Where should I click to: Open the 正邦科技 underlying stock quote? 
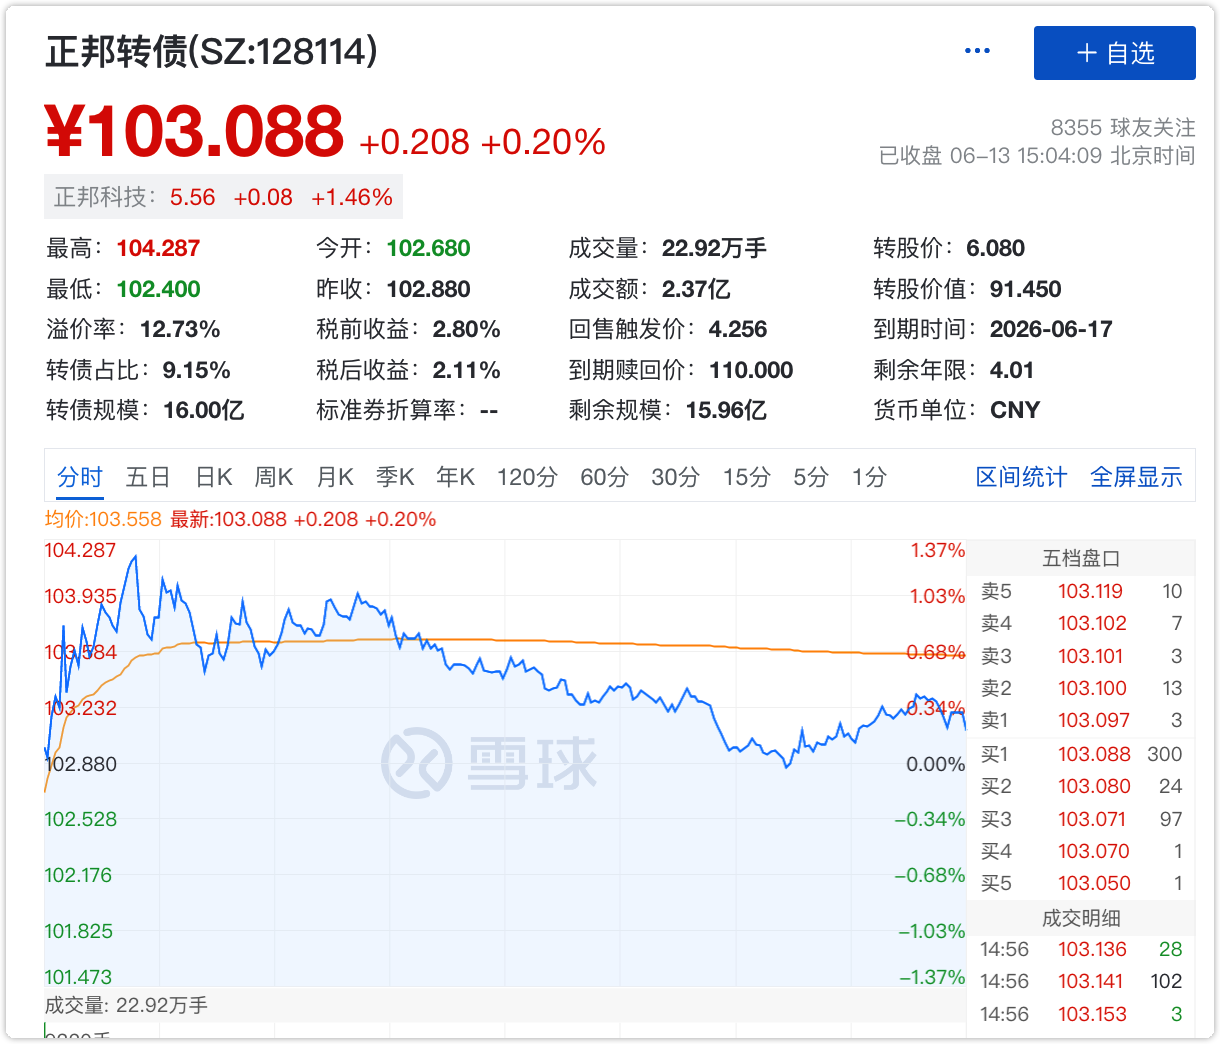click(x=223, y=198)
